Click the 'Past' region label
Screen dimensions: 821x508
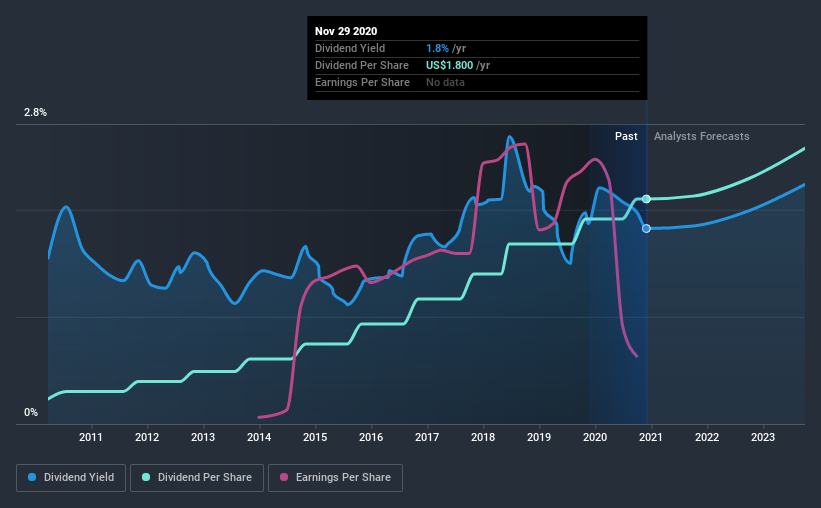626,136
